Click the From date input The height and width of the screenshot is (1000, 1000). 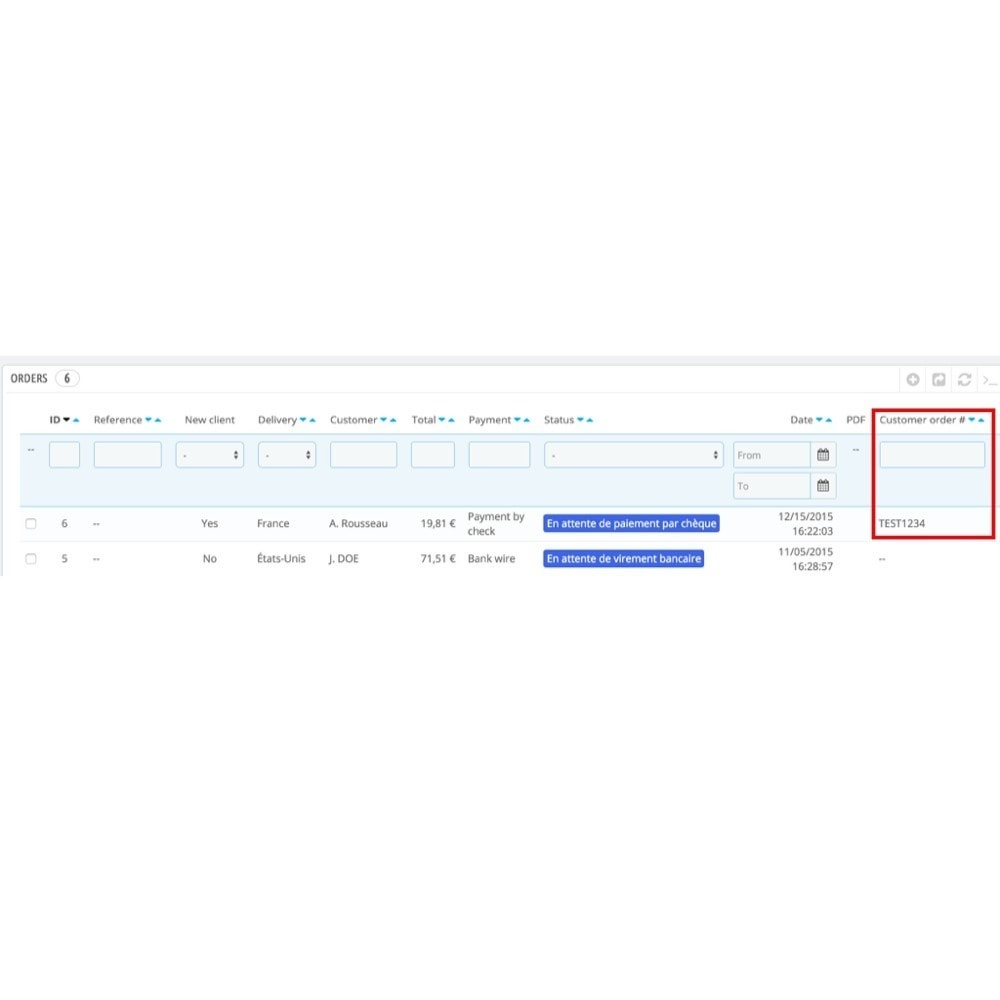click(772, 455)
